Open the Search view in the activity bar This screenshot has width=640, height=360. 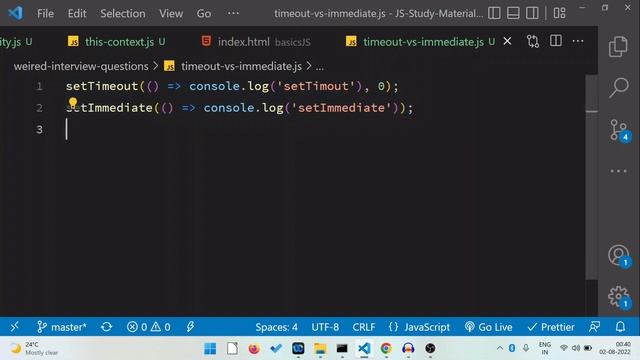pos(619,87)
